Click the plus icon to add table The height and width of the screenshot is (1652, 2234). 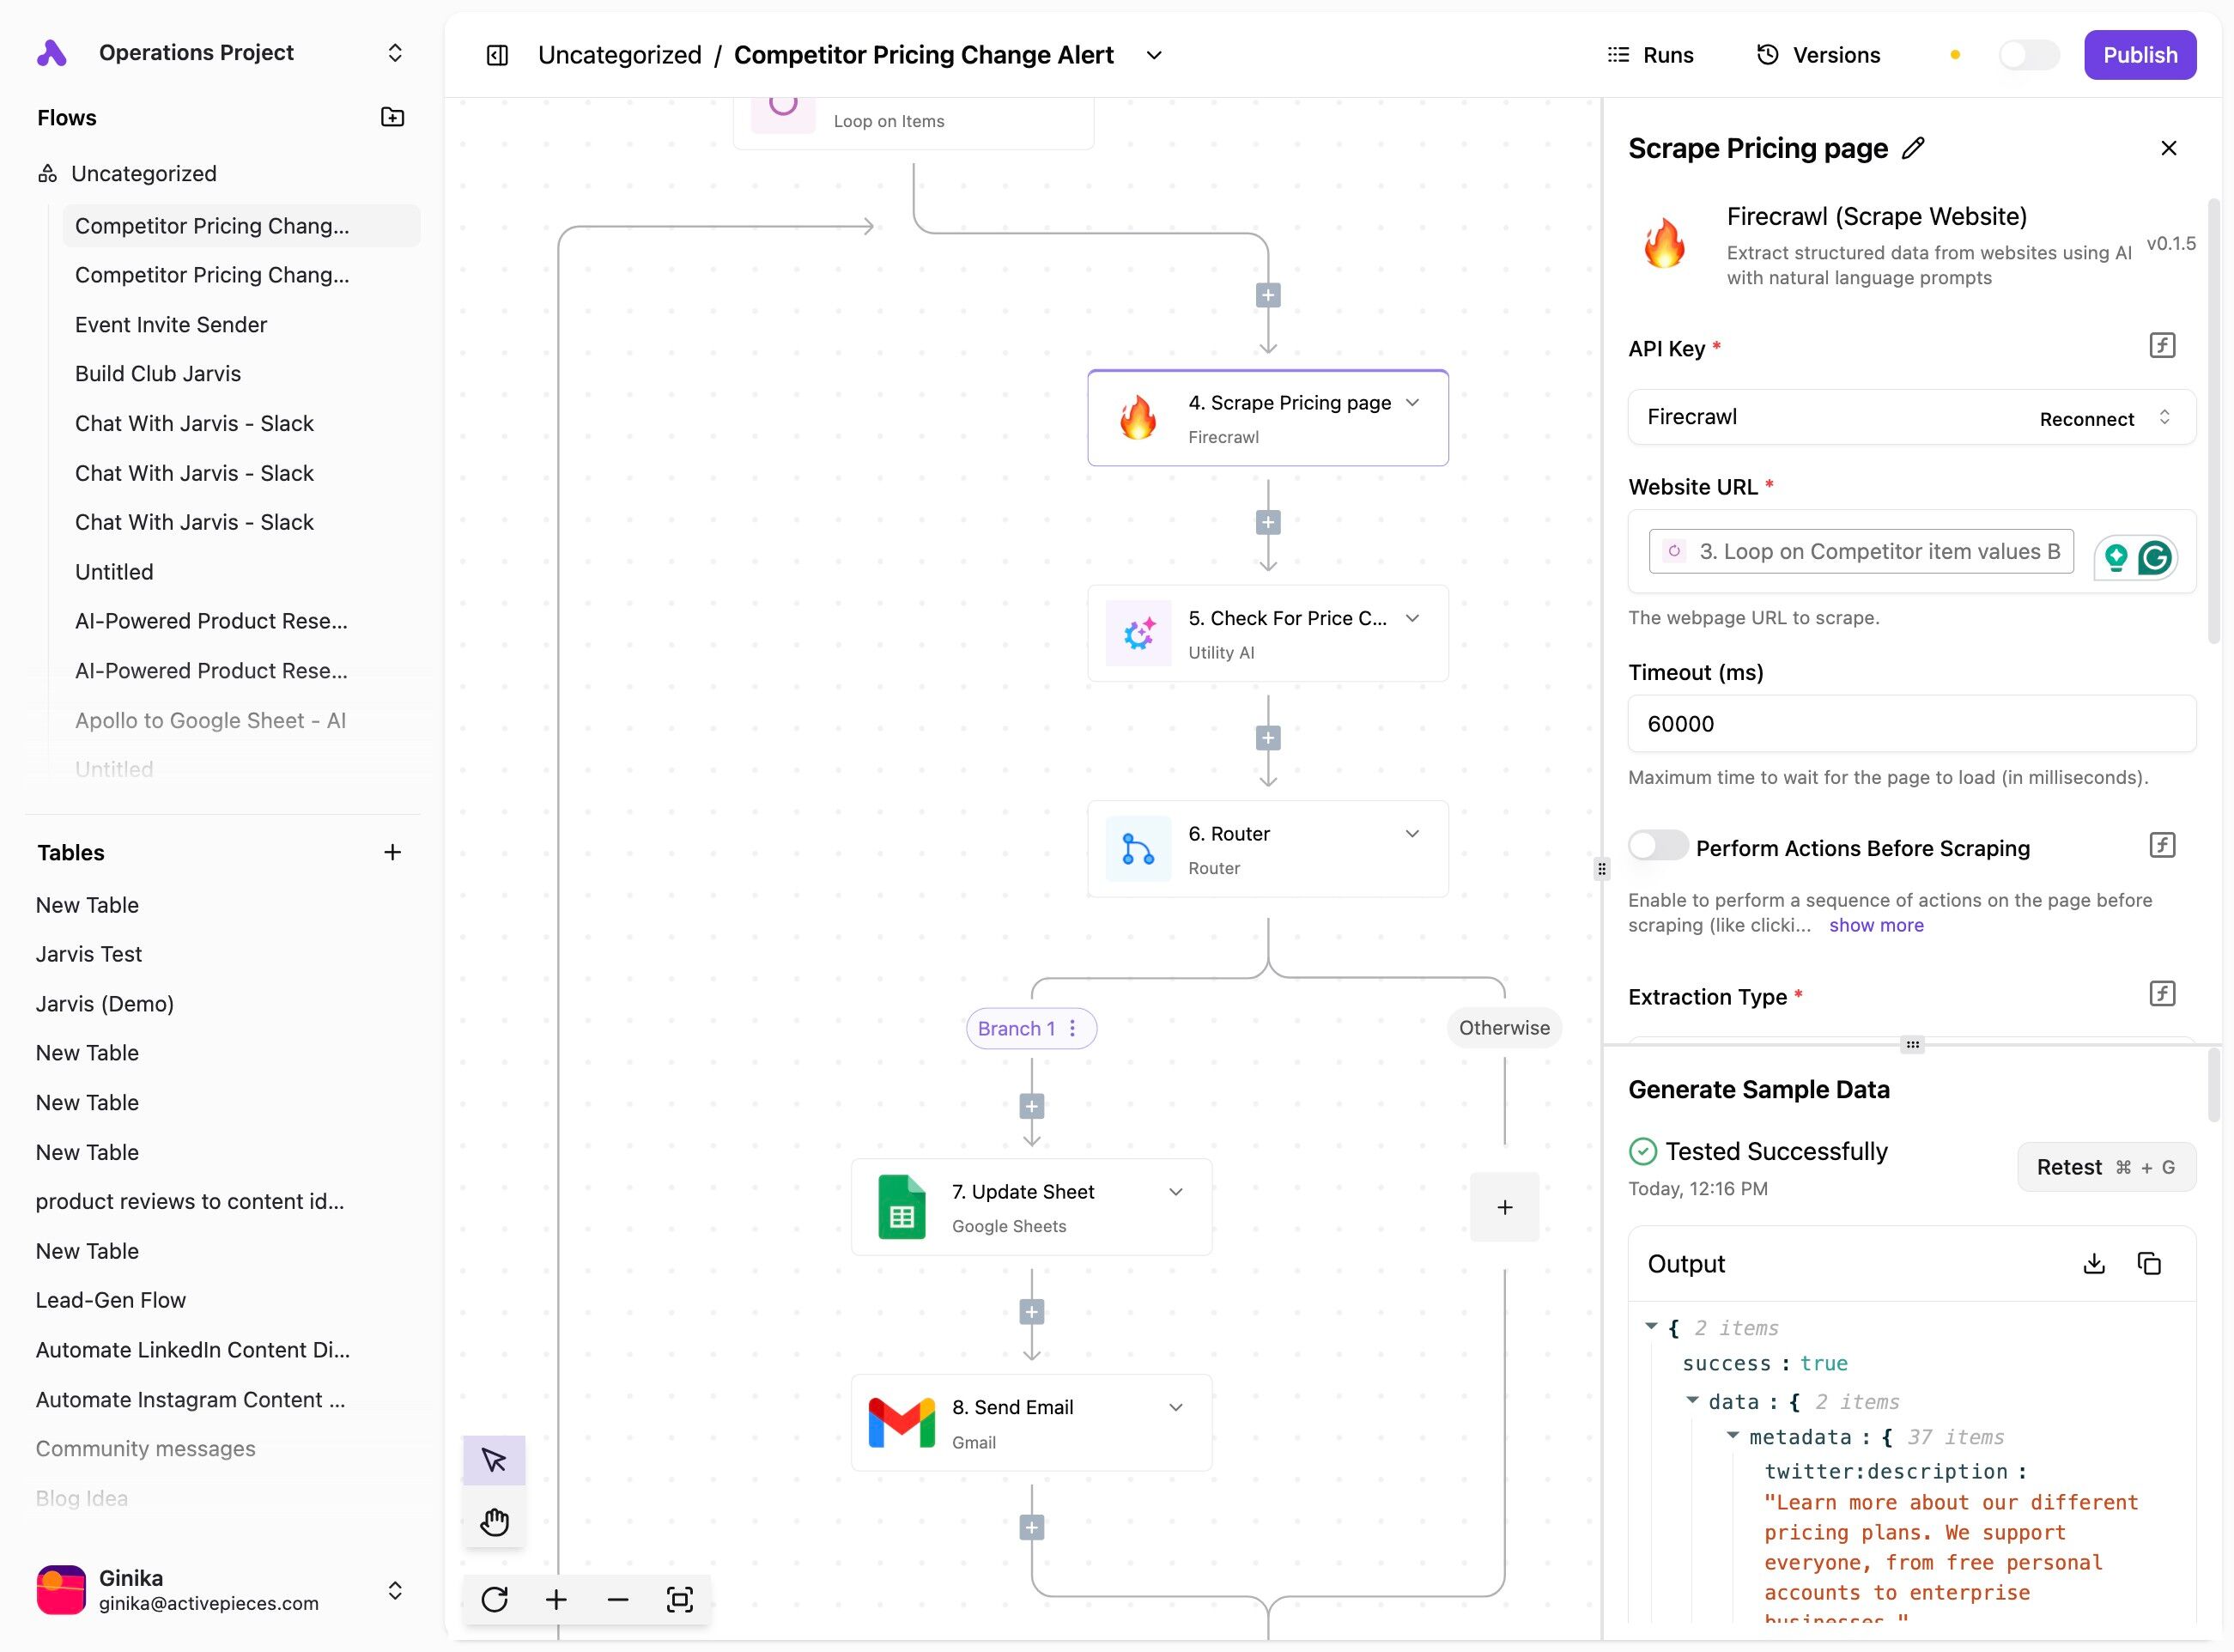click(x=392, y=852)
